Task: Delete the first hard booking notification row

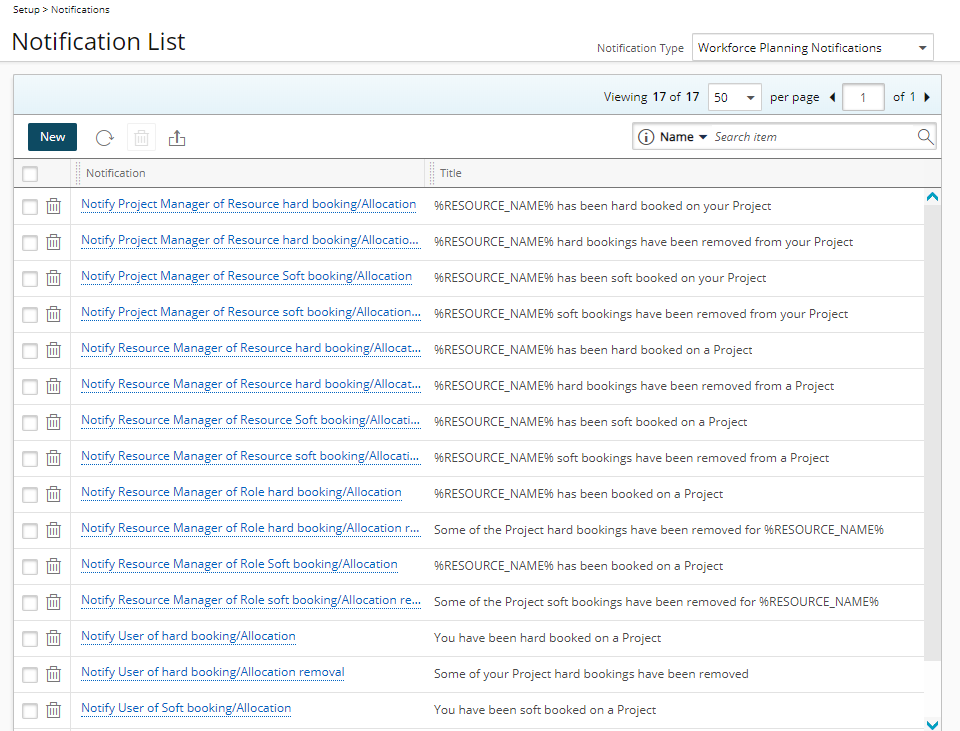Action: coord(54,206)
